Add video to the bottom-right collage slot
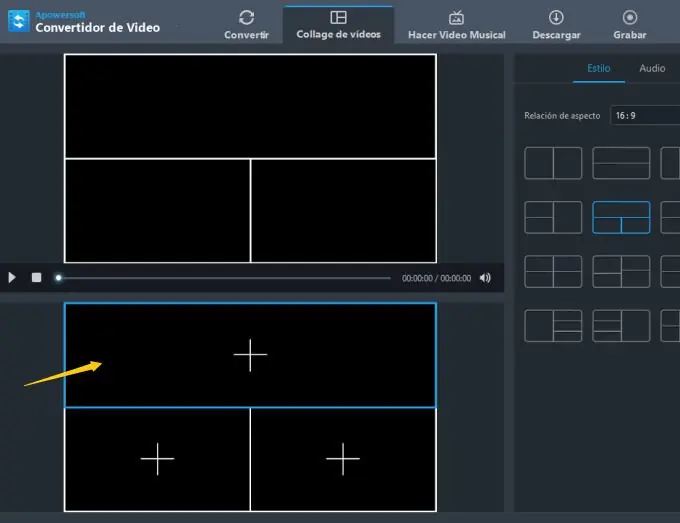This screenshot has width=680, height=523. [x=343, y=459]
